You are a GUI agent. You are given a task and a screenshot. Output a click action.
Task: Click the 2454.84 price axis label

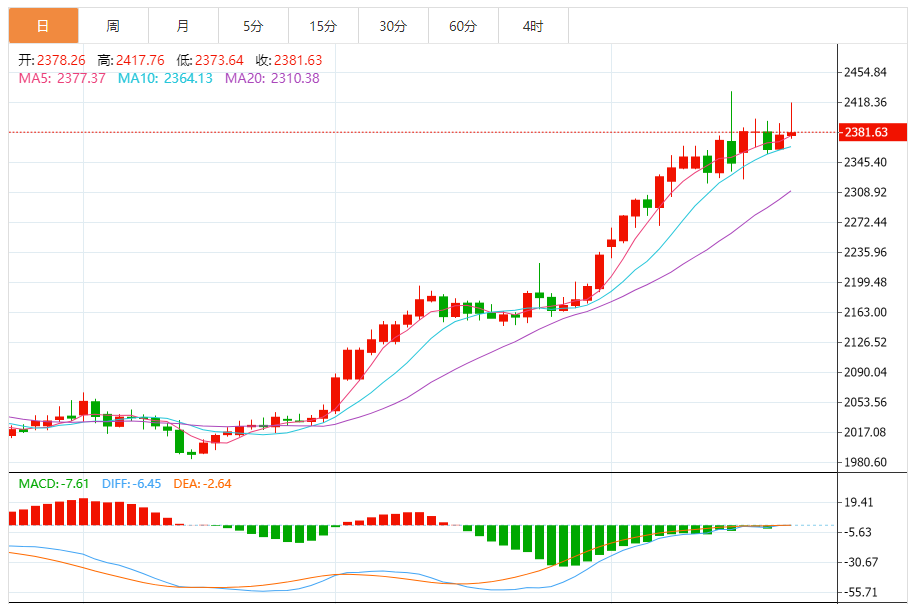(x=865, y=72)
